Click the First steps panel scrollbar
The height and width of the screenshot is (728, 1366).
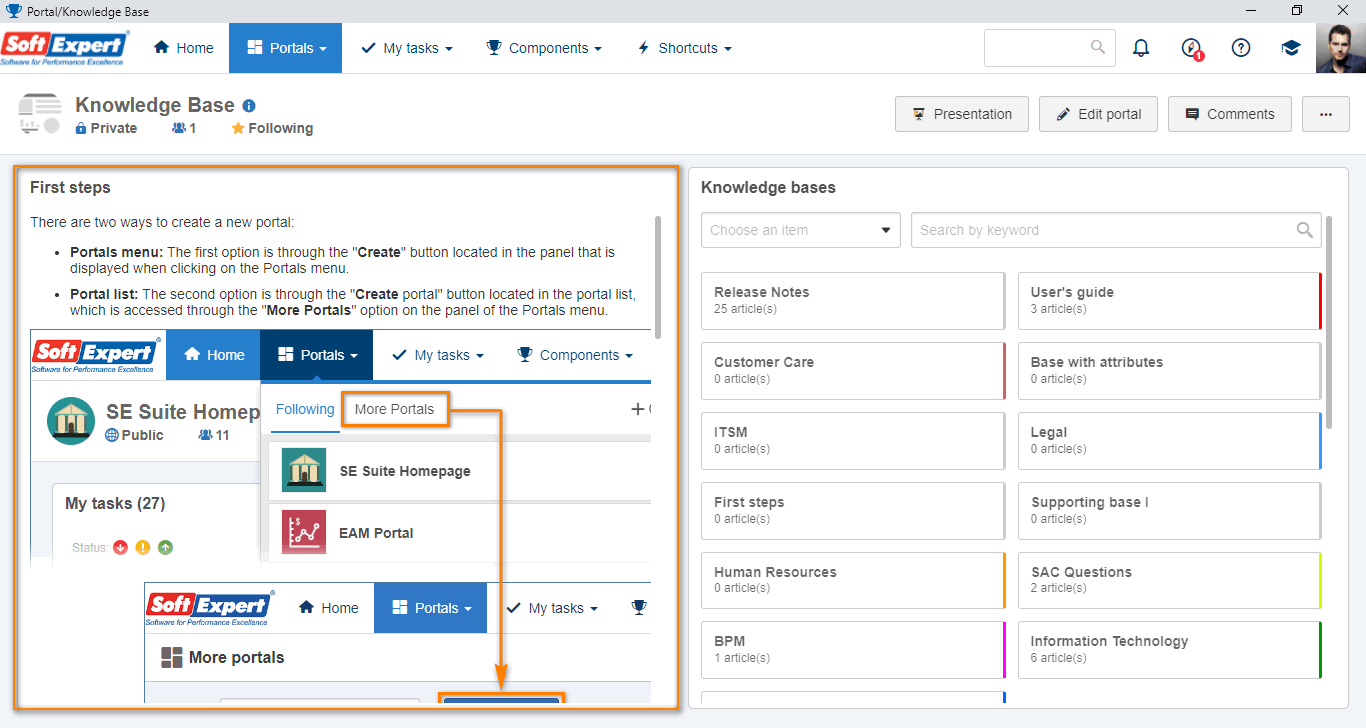[657, 277]
